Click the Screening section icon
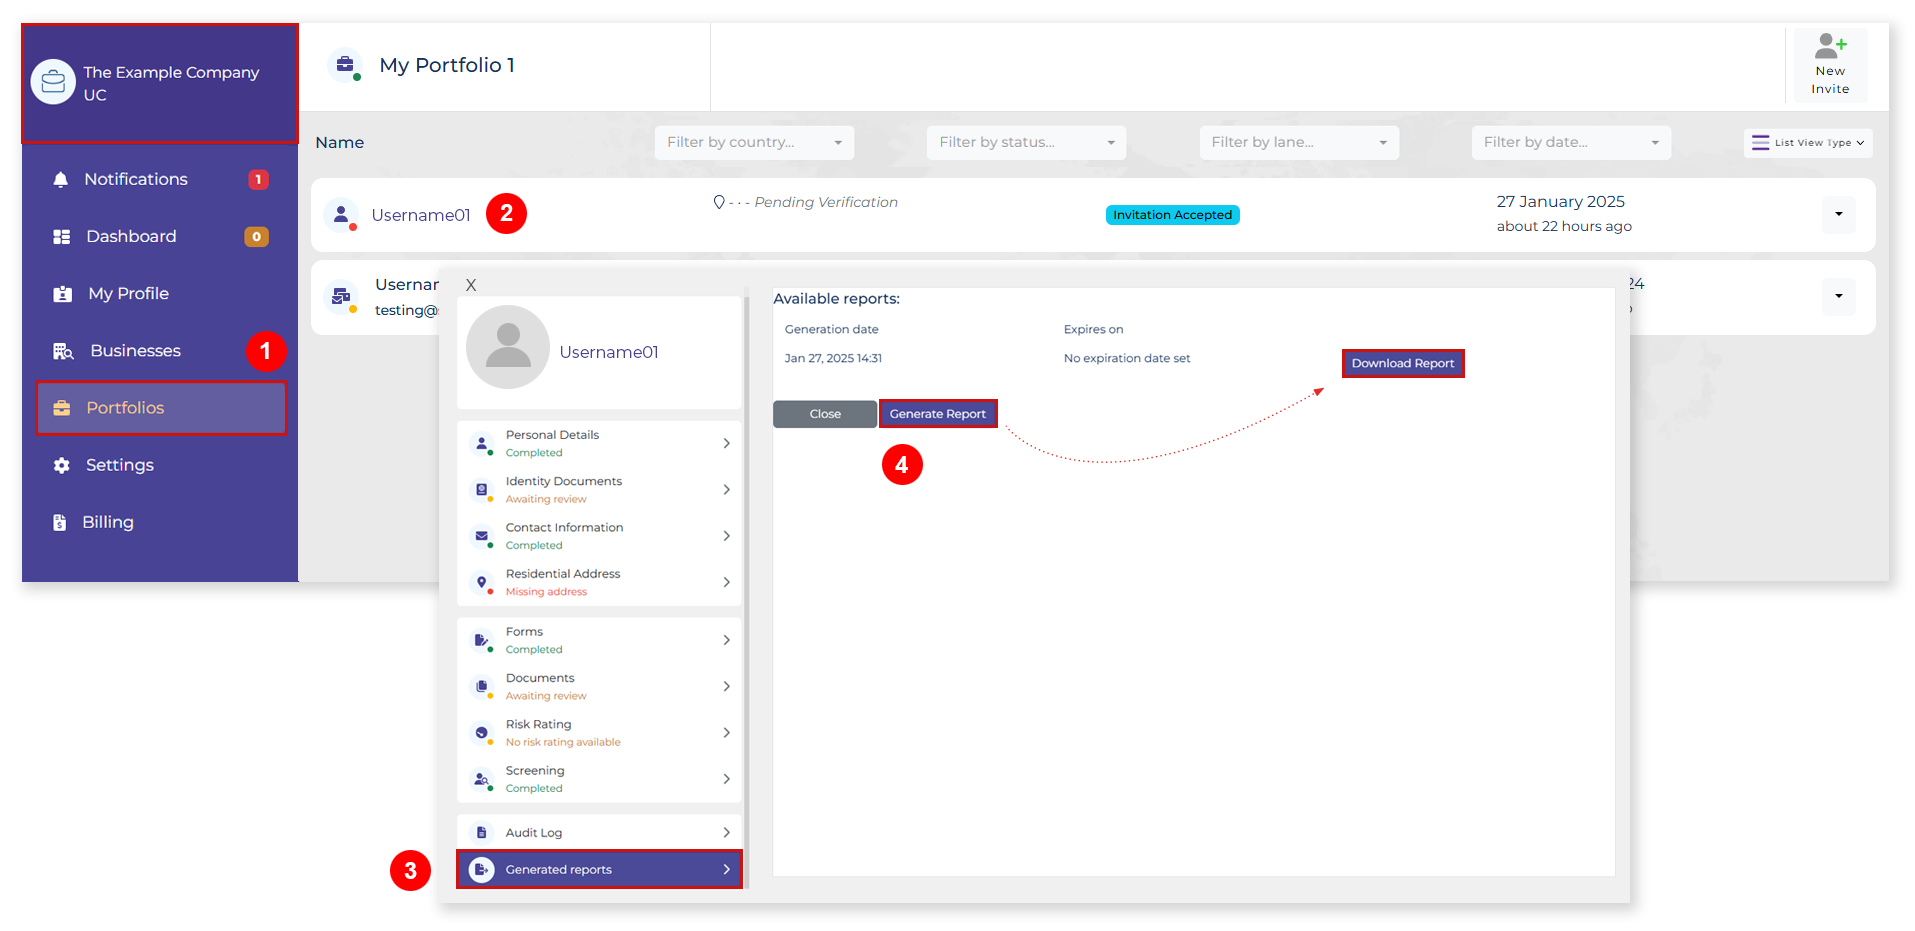The height and width of the screenshot is (931, 1915). (481, 778)
